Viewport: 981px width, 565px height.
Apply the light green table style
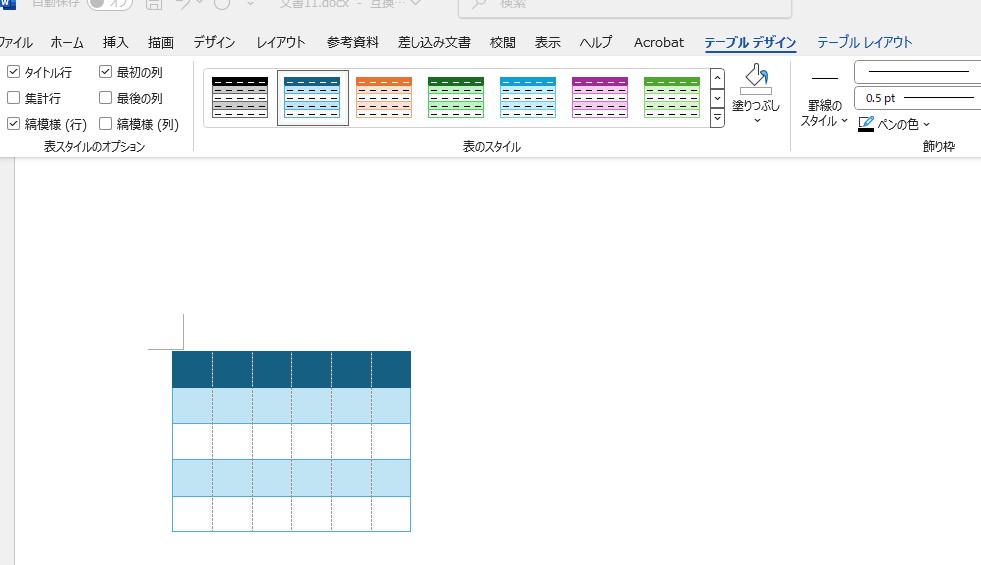pos(672,98)
